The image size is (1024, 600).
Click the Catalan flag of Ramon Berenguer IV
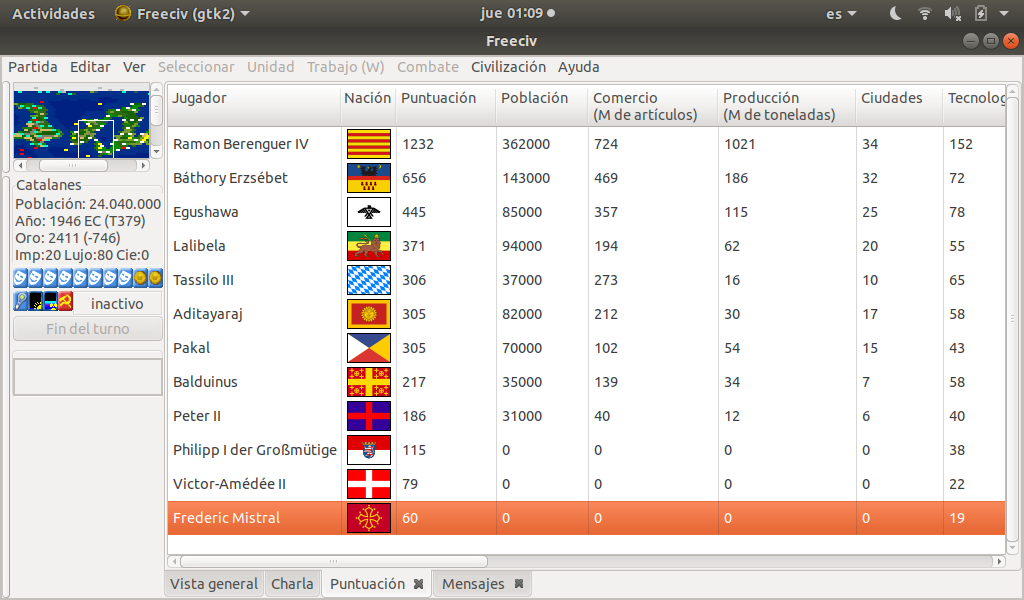[368, 144]
